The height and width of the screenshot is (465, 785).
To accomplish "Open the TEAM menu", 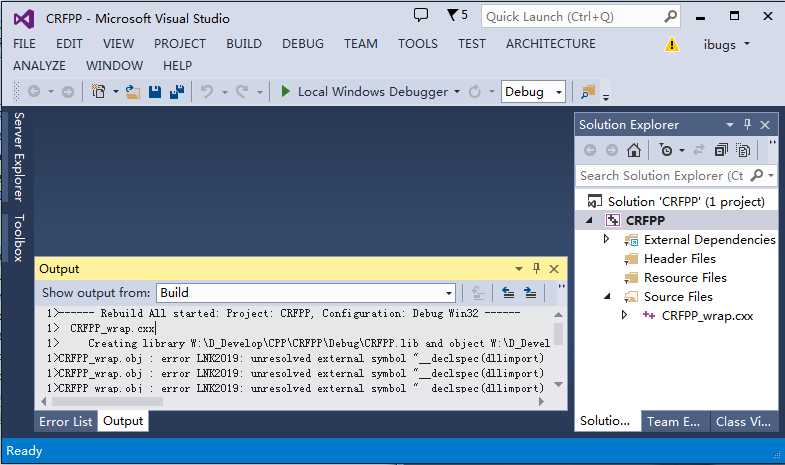I will pyautogui.click(x=360, y=44).
